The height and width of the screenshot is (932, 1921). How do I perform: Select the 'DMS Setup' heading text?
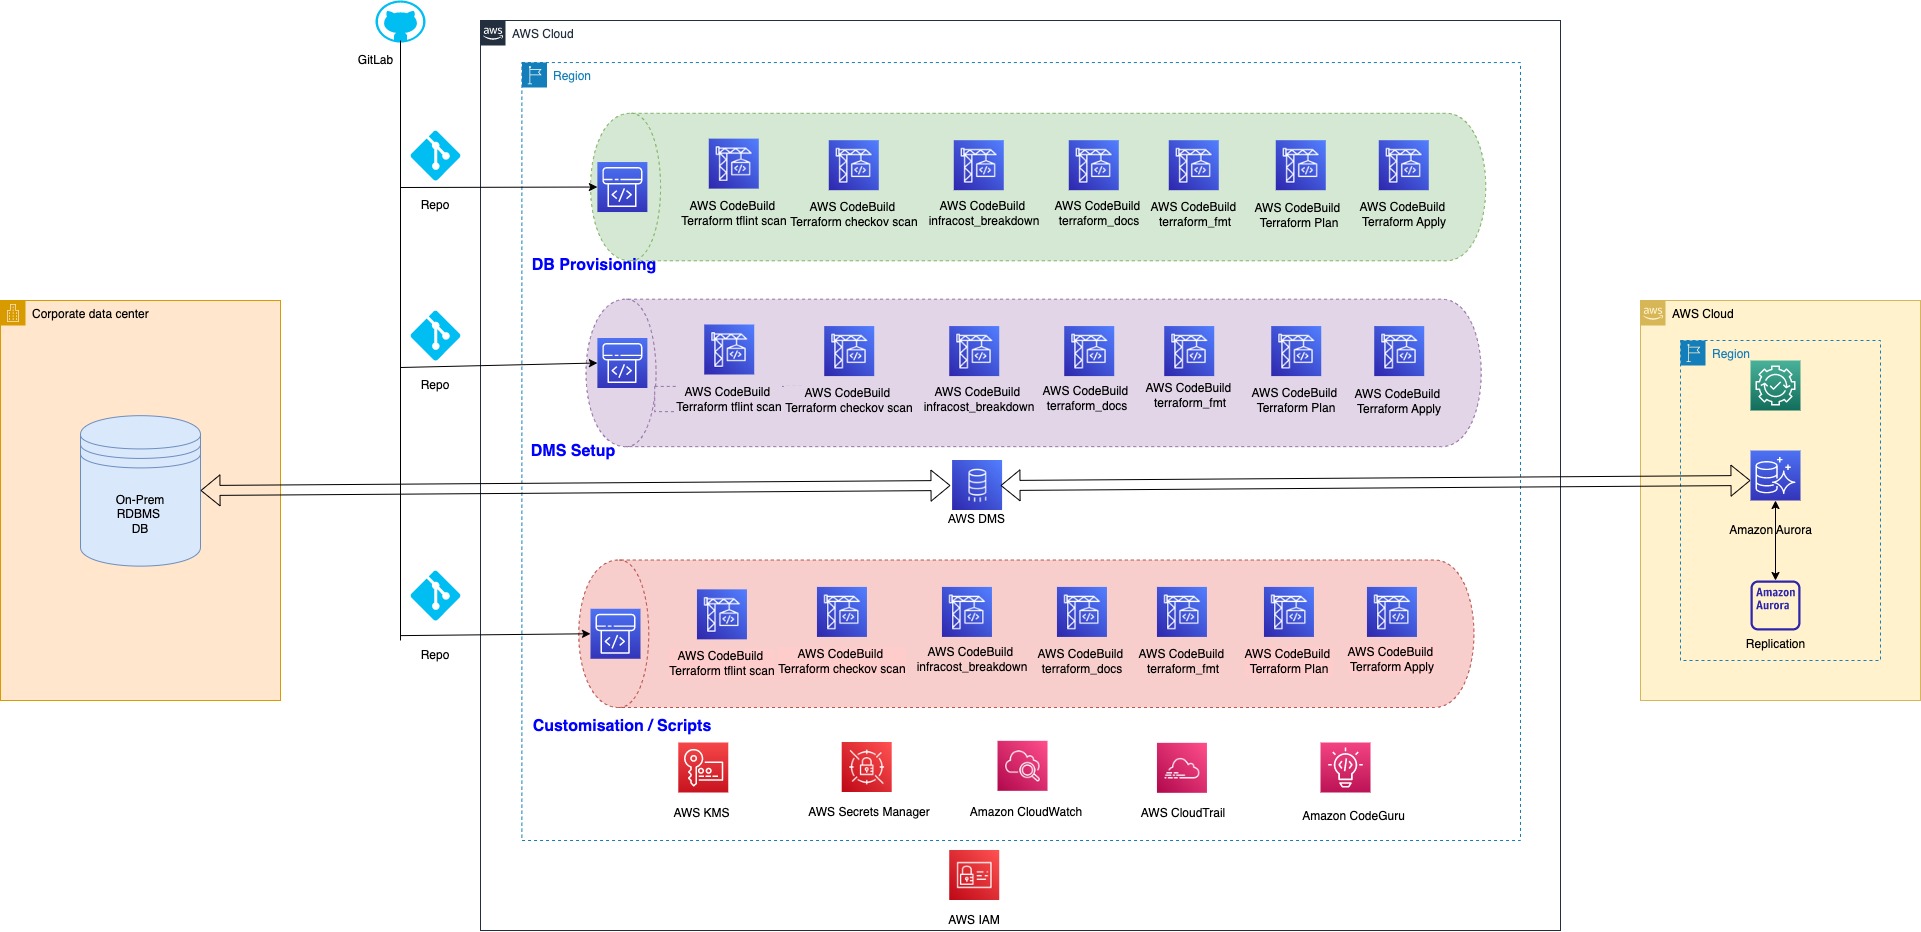click(x=573, y=450)
